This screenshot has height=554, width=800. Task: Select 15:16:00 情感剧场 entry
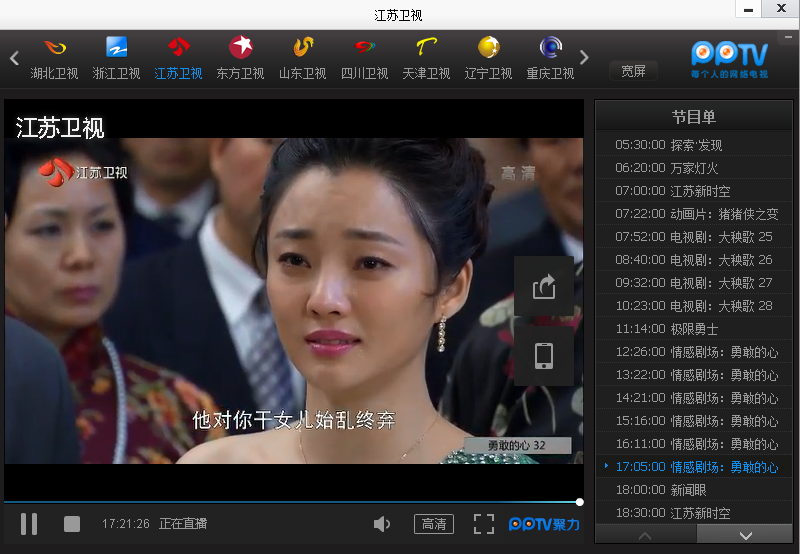coord(694,421)
